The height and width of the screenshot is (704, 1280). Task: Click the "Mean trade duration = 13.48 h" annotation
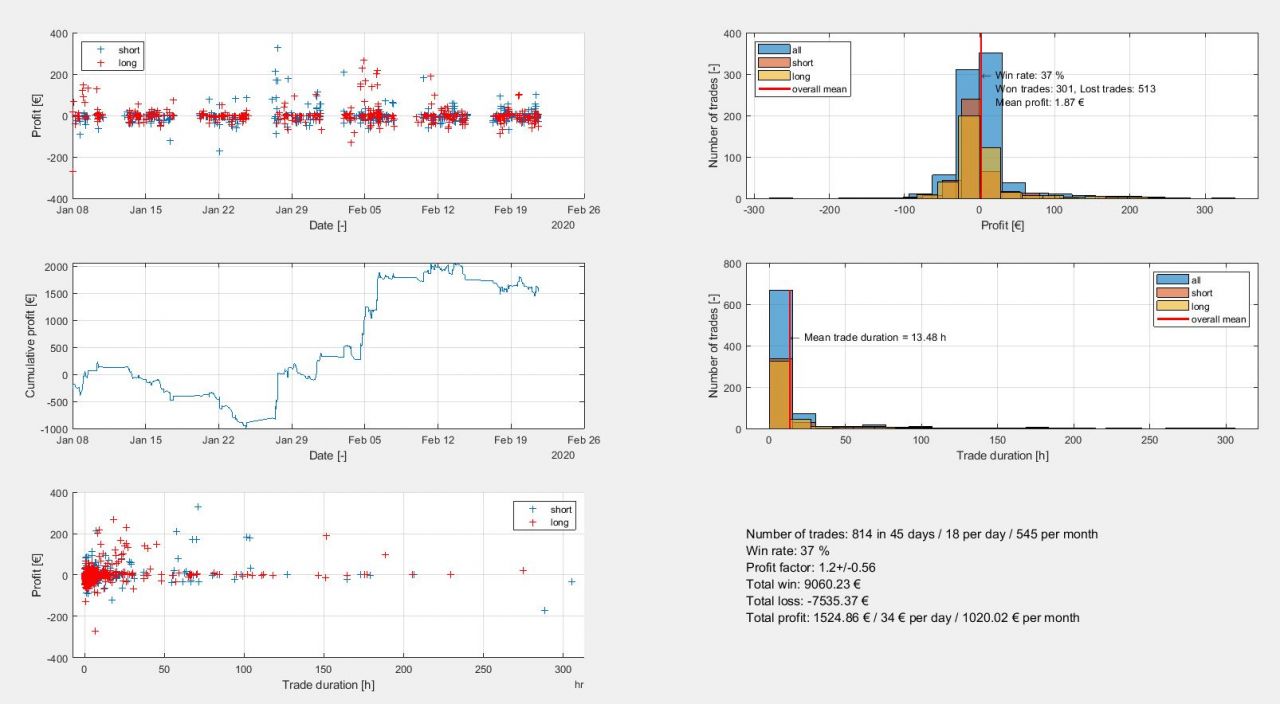tap(874, 337)
